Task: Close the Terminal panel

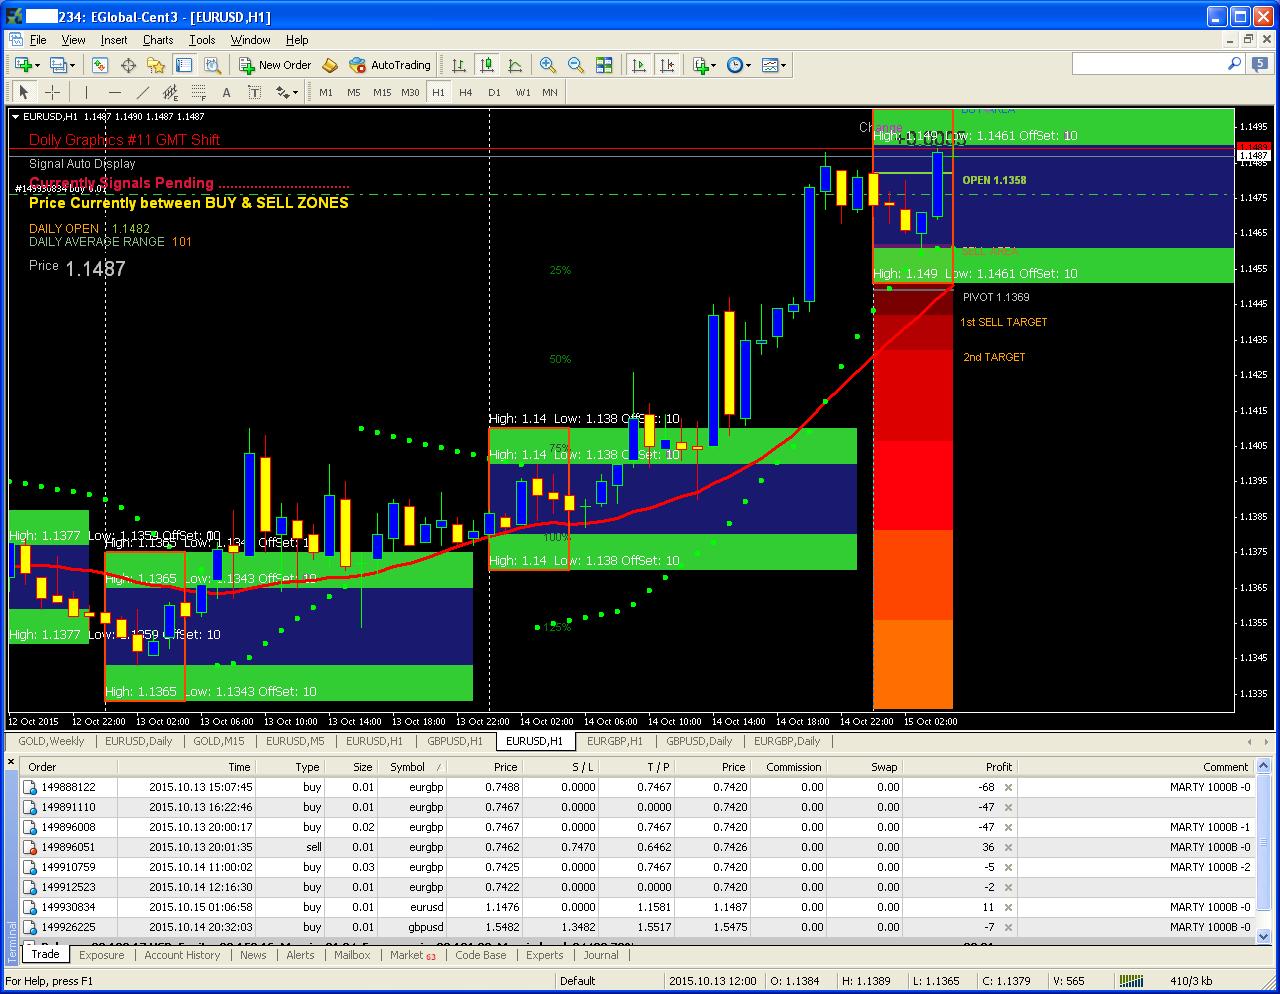Action: [x=12, y=763]
